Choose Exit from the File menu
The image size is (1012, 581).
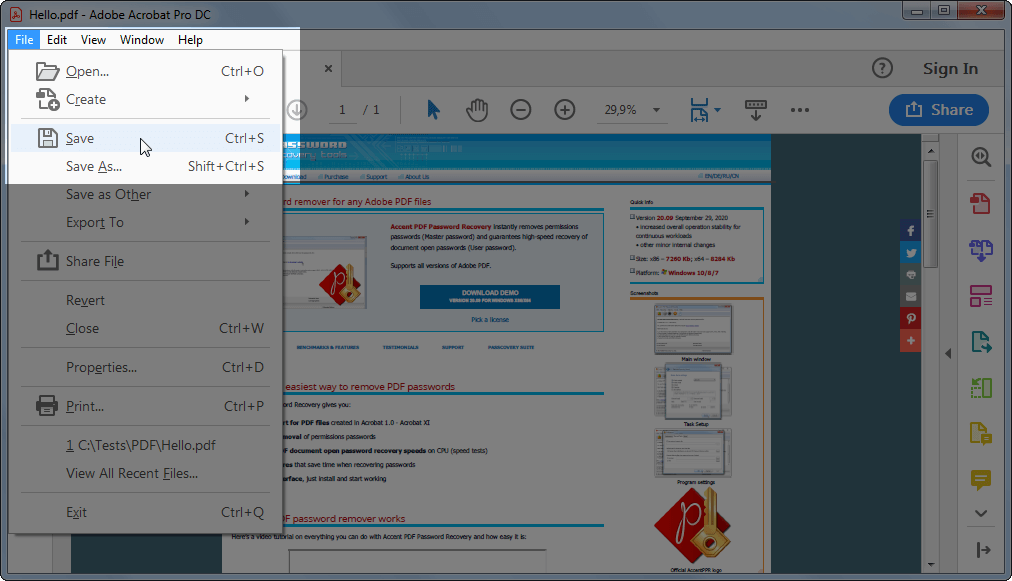(146, 512)
